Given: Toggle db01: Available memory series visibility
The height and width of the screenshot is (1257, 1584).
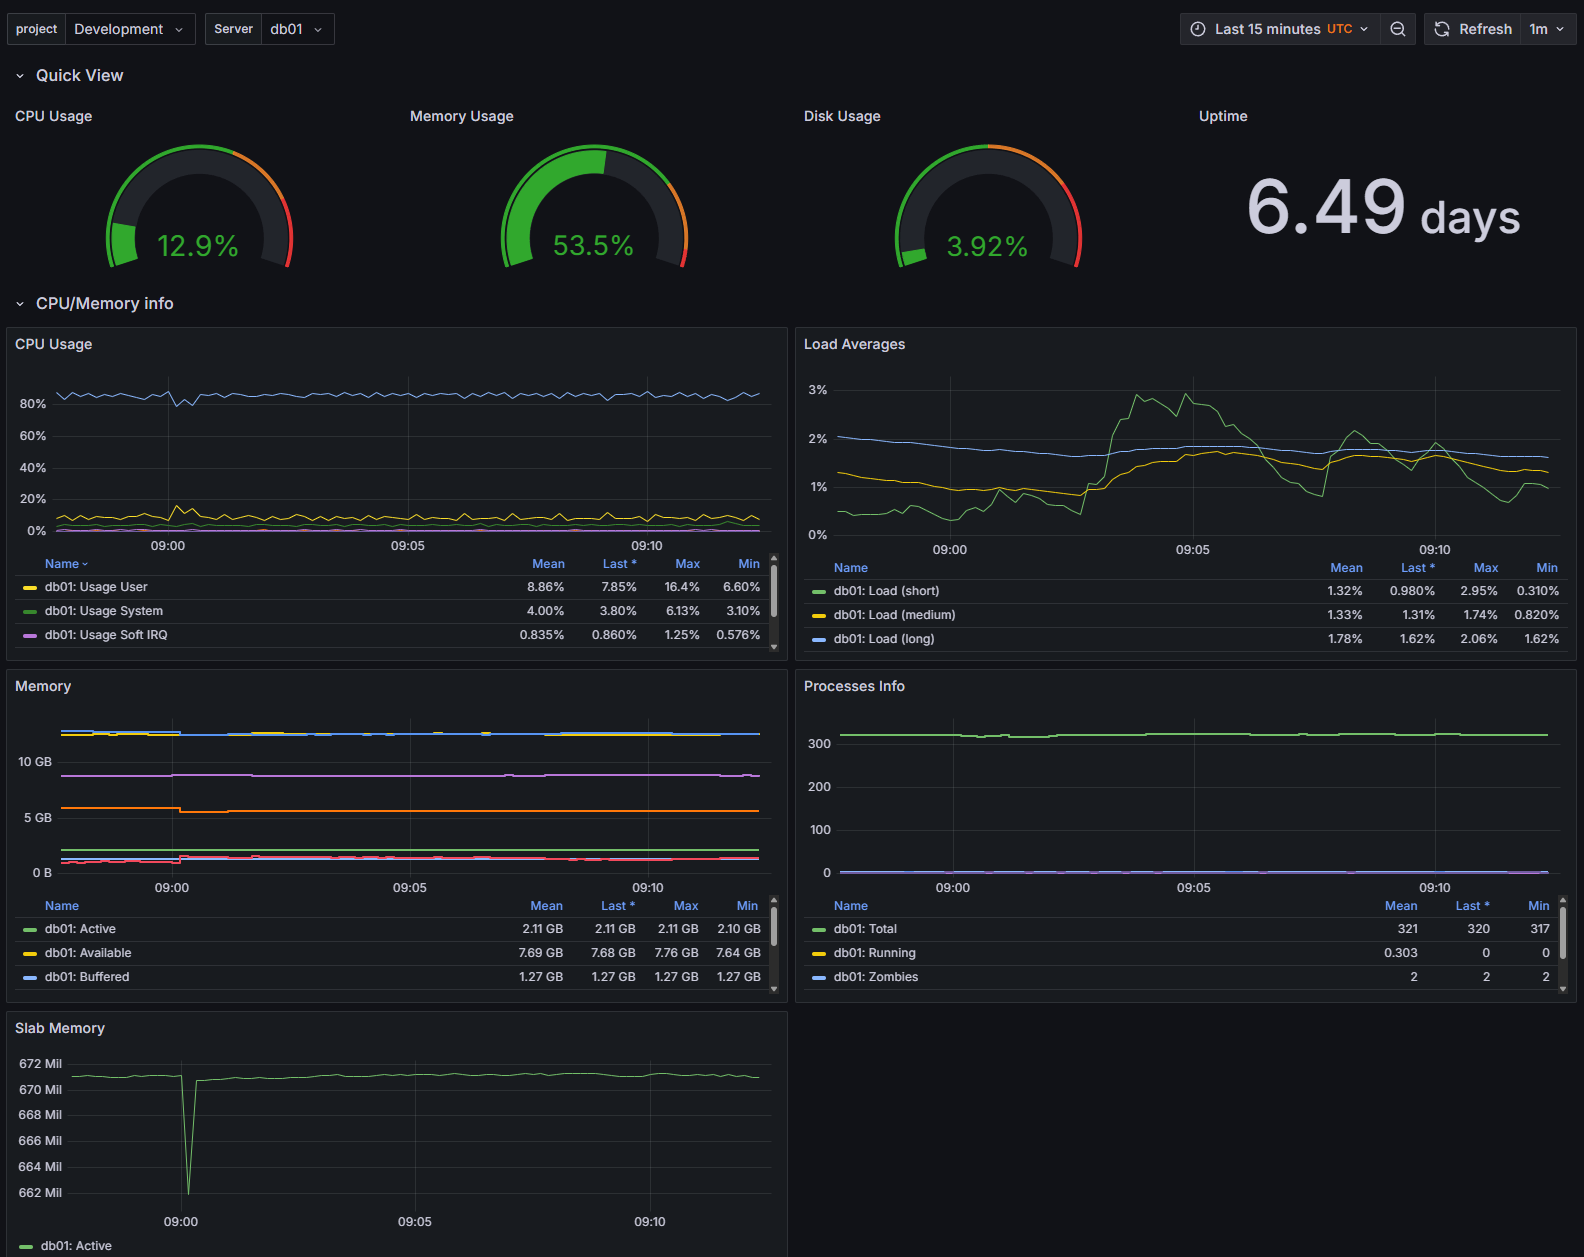Looking at the screenshot, I should coord(88,953).
